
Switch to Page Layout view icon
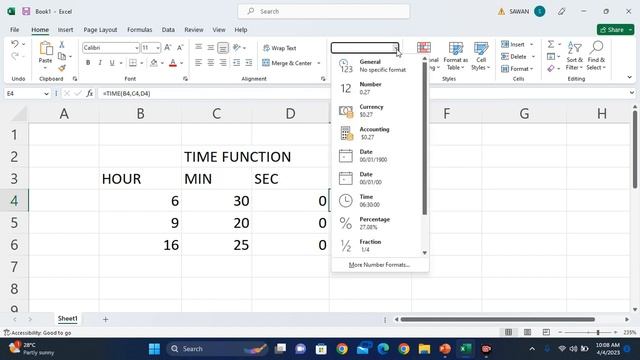tap(527, 332)
